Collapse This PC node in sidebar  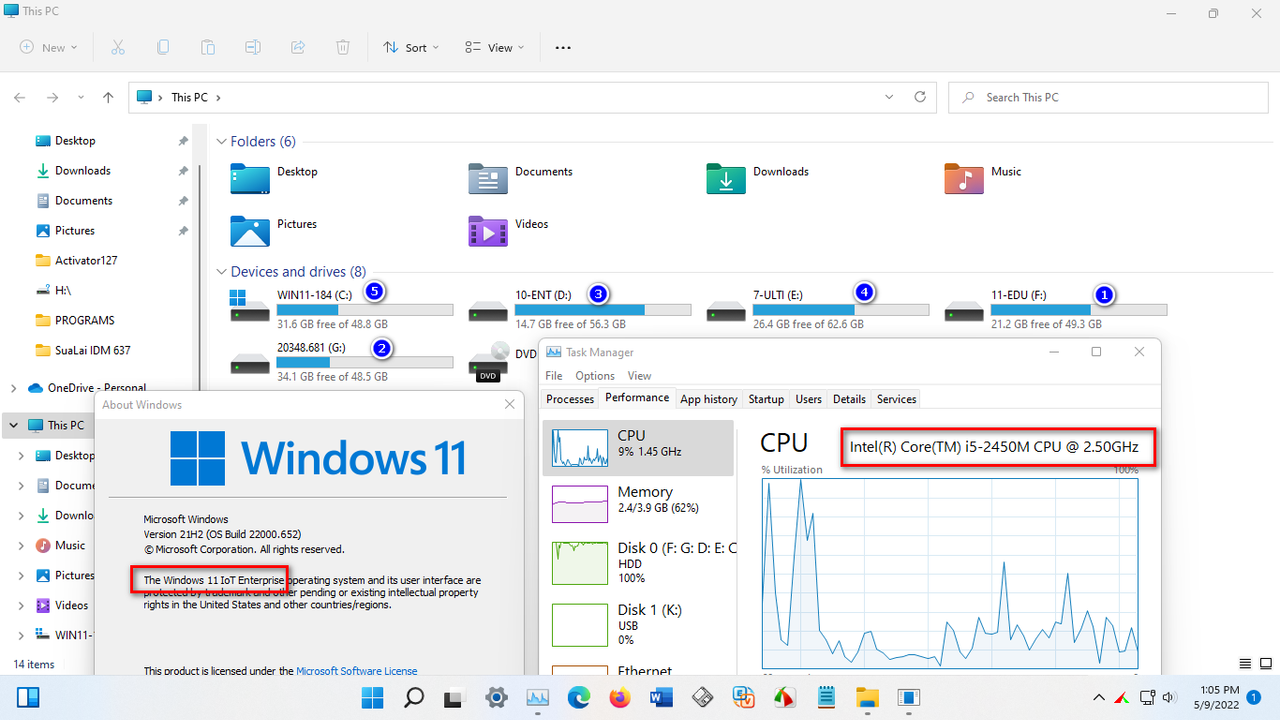[x=13, y=425]
